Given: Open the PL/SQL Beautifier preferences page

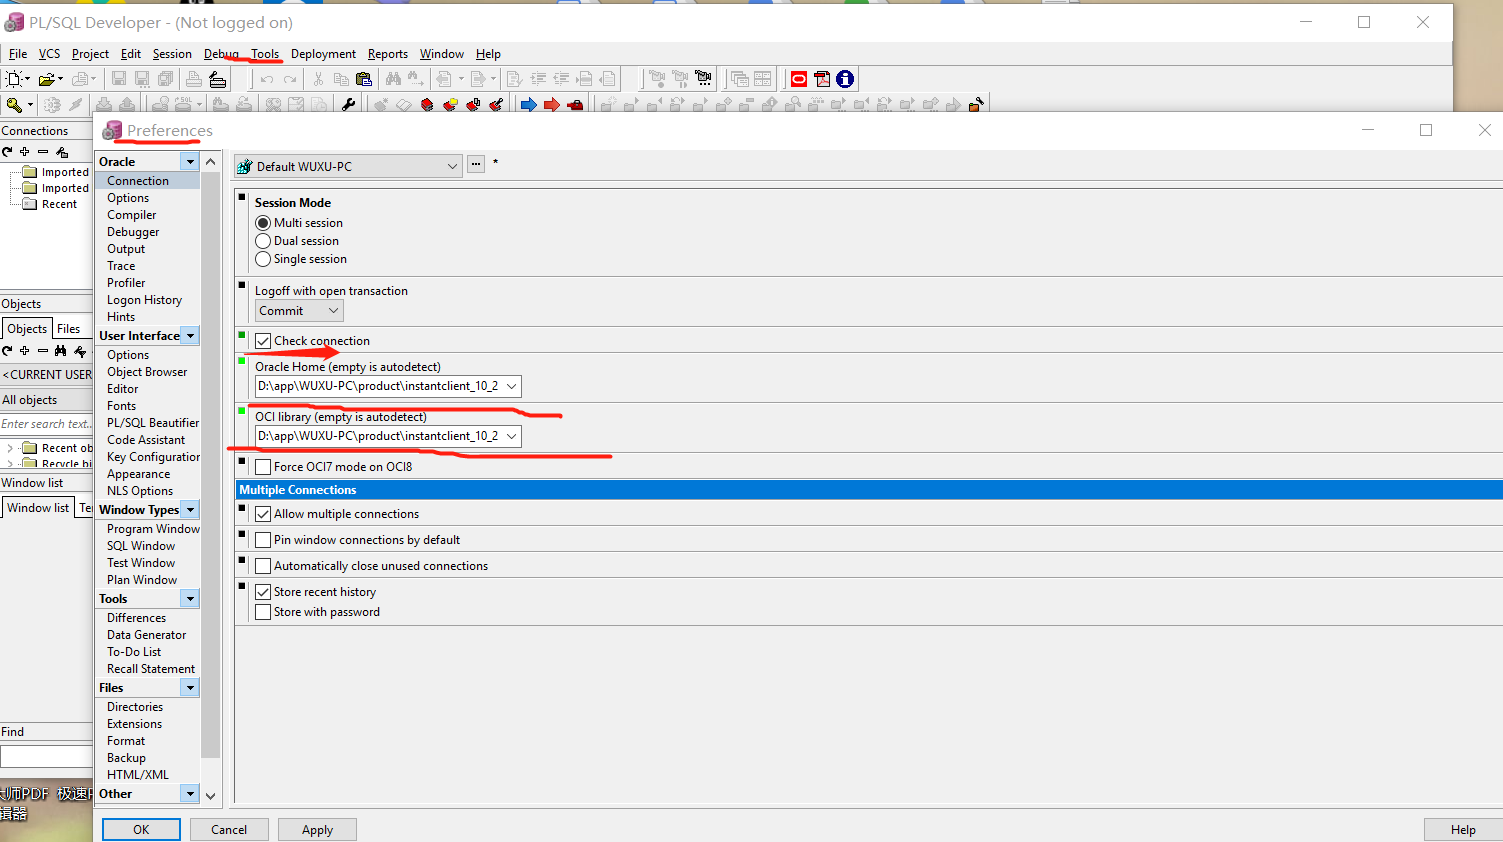Looking at the screenshot, I should (153, 423).
